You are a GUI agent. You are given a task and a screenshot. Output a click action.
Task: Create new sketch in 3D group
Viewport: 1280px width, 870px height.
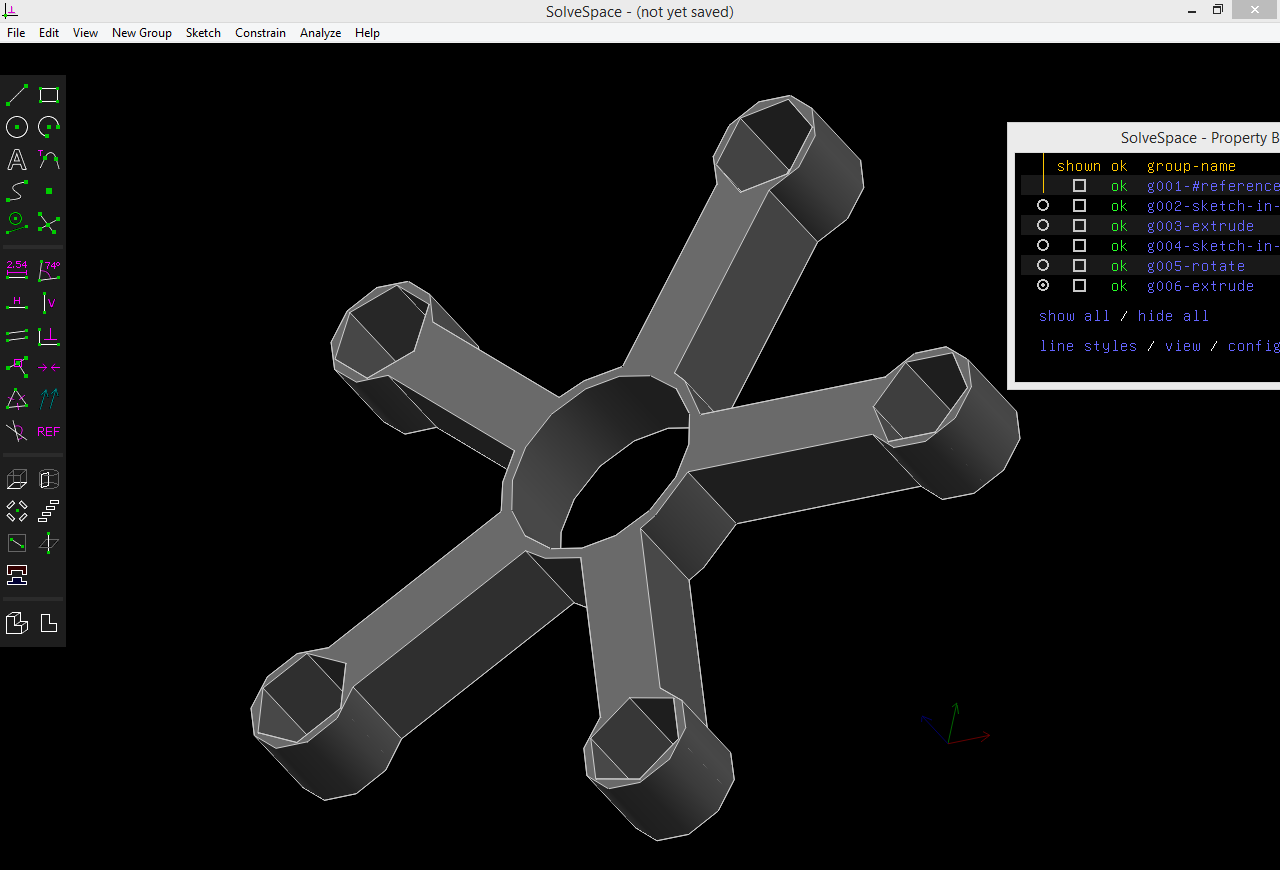[49, 543]
